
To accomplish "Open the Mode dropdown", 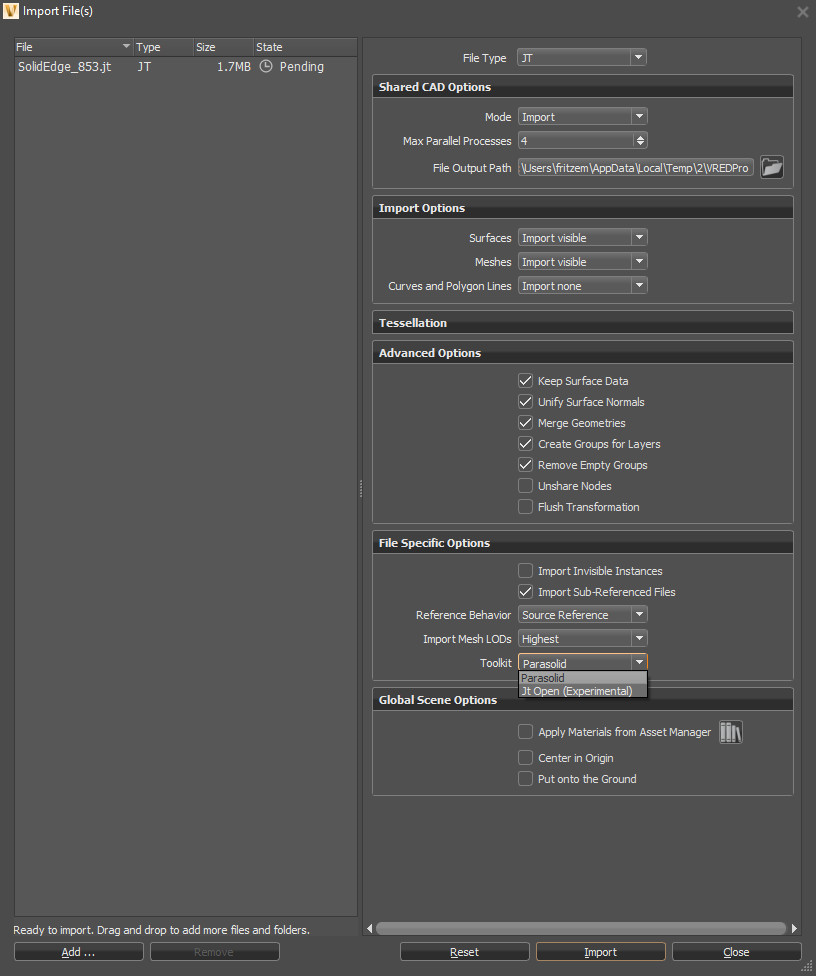I will tap(583, 116).
